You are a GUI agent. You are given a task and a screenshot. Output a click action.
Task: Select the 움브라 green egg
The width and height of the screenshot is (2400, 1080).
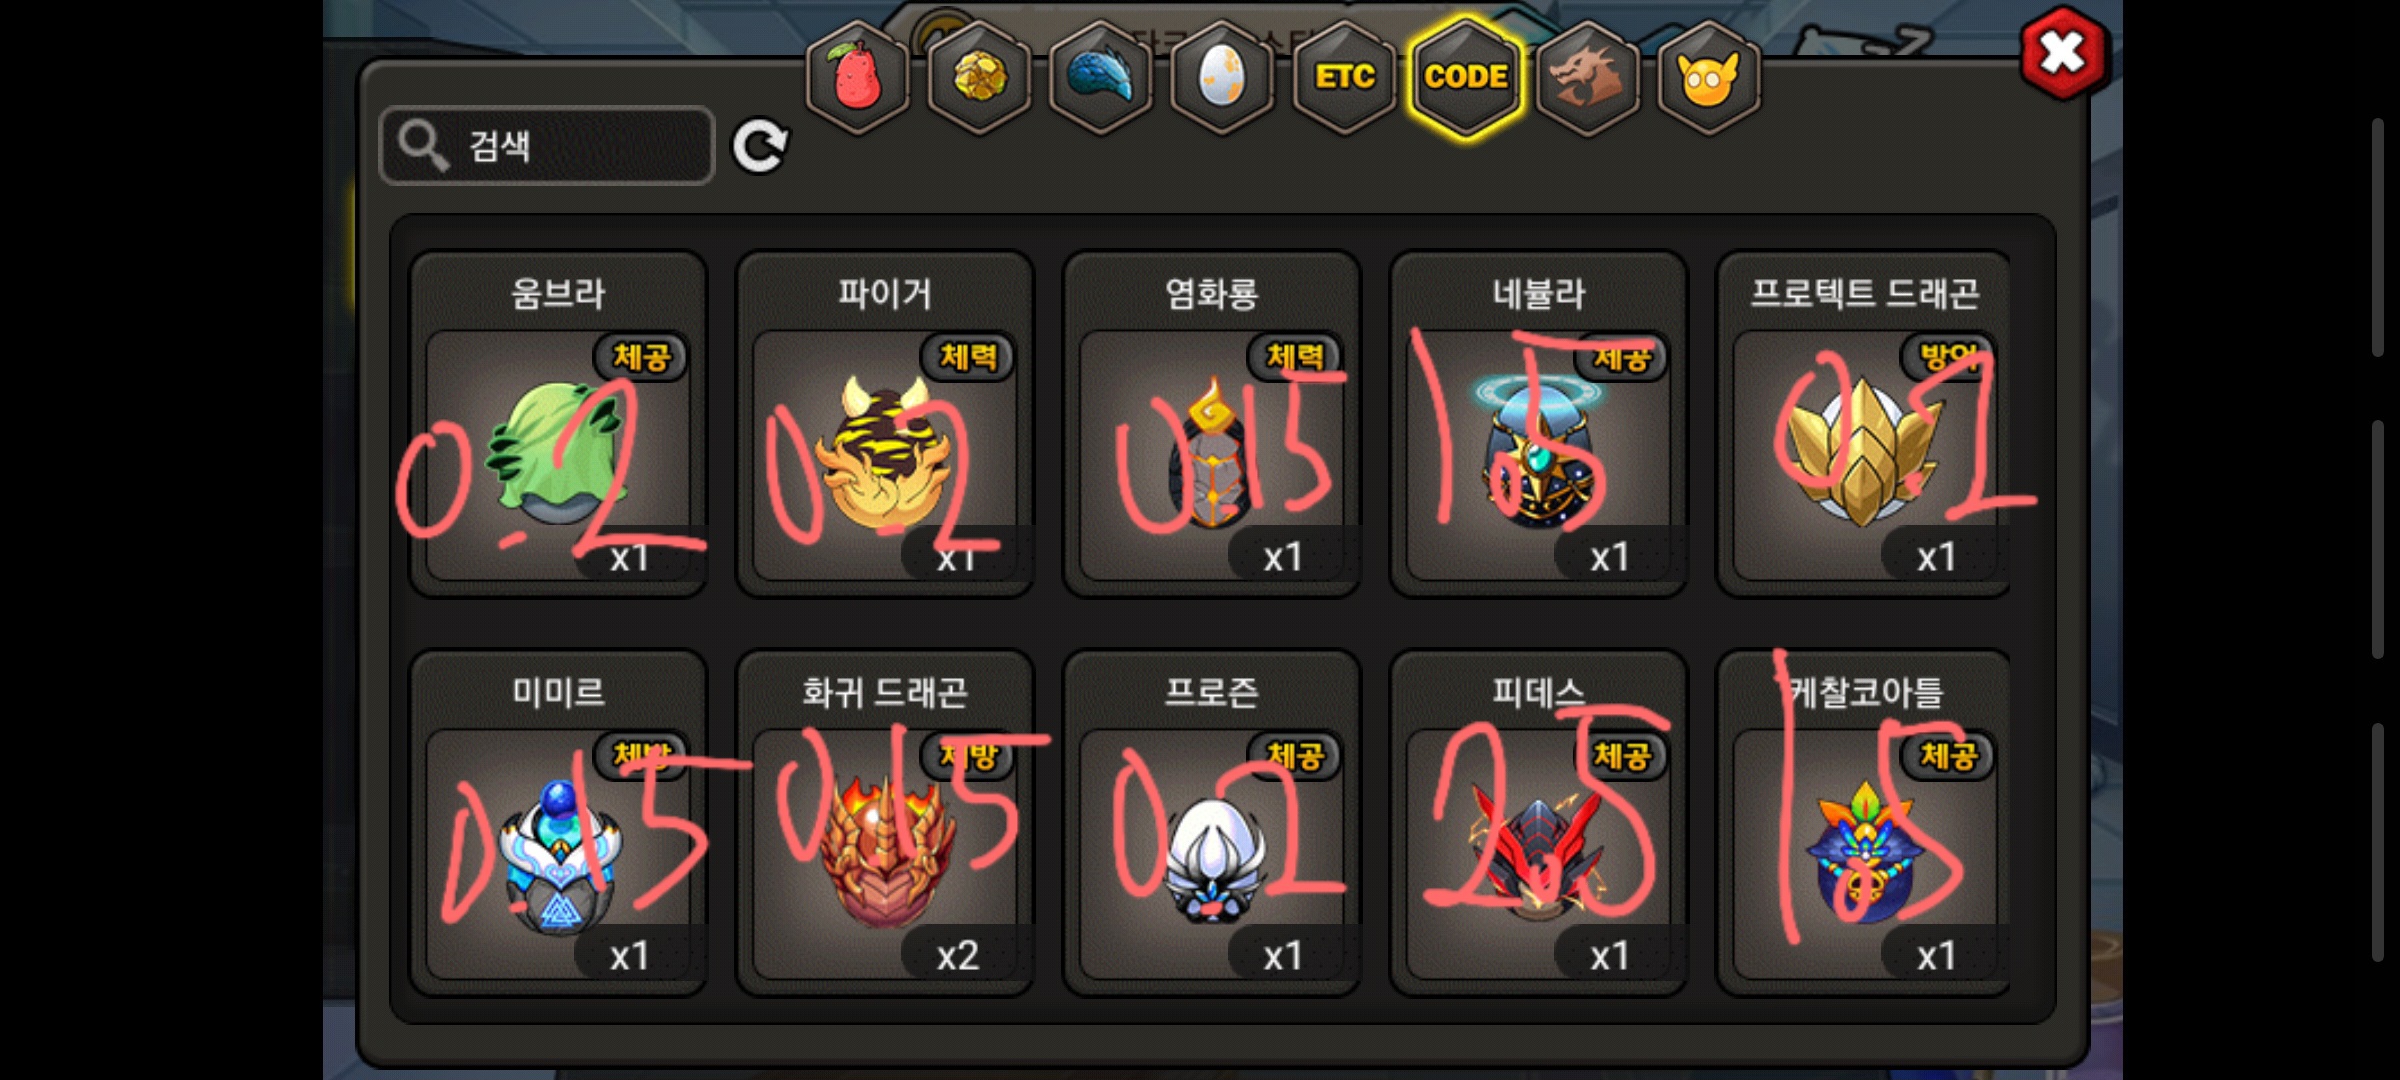click(558, 424)
